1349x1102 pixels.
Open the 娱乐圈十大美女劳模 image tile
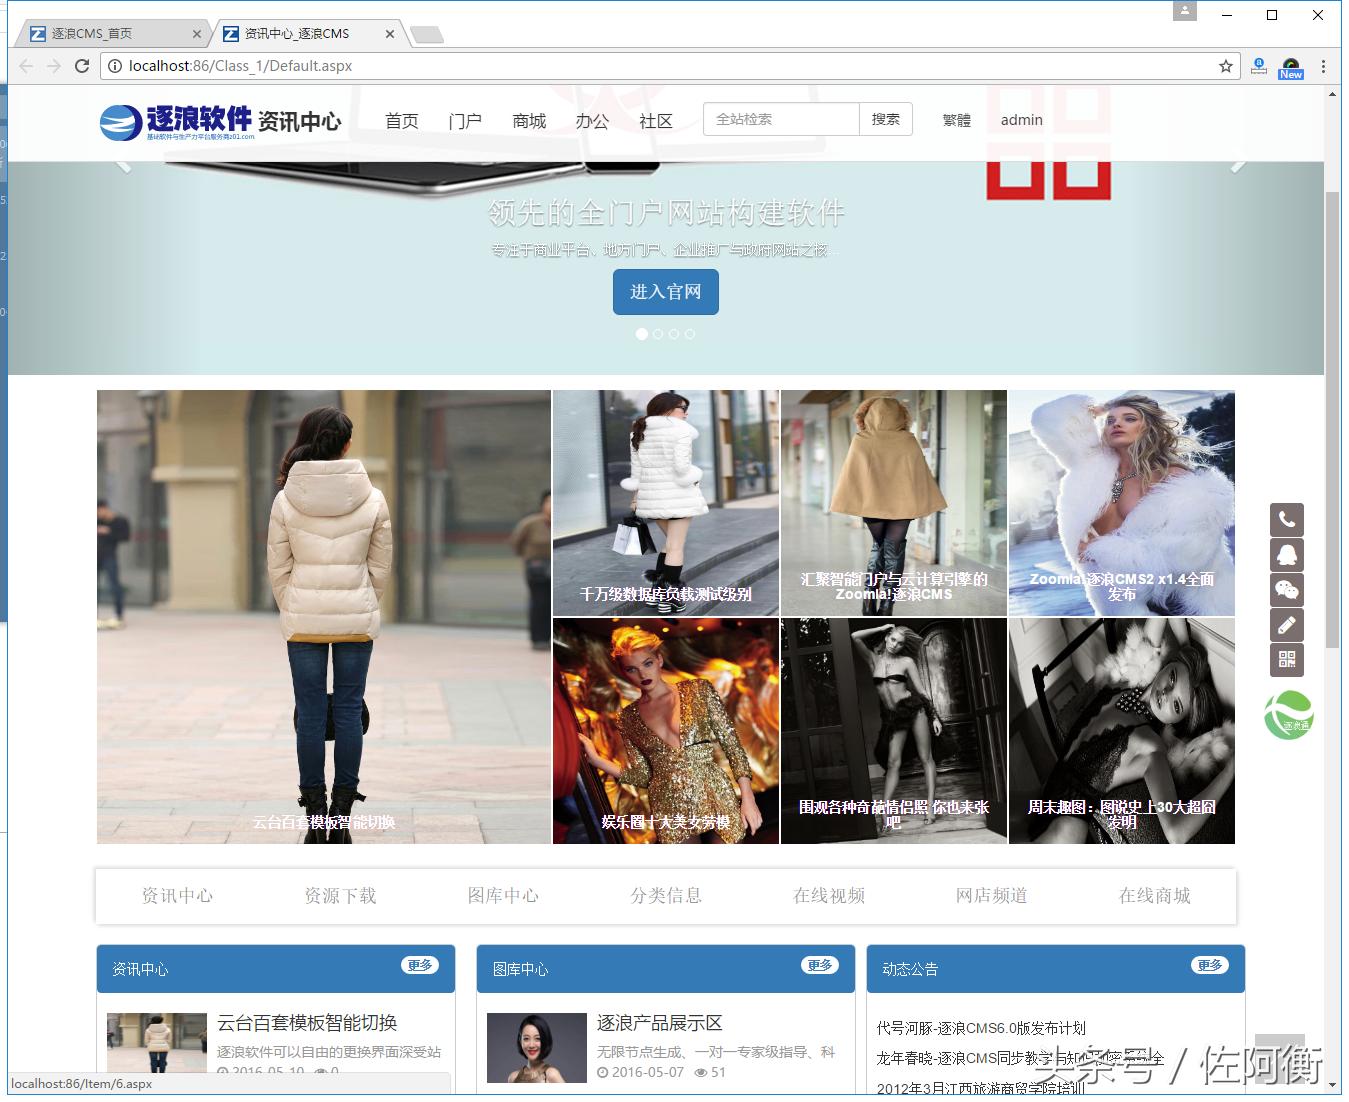(x=666, y=731)
